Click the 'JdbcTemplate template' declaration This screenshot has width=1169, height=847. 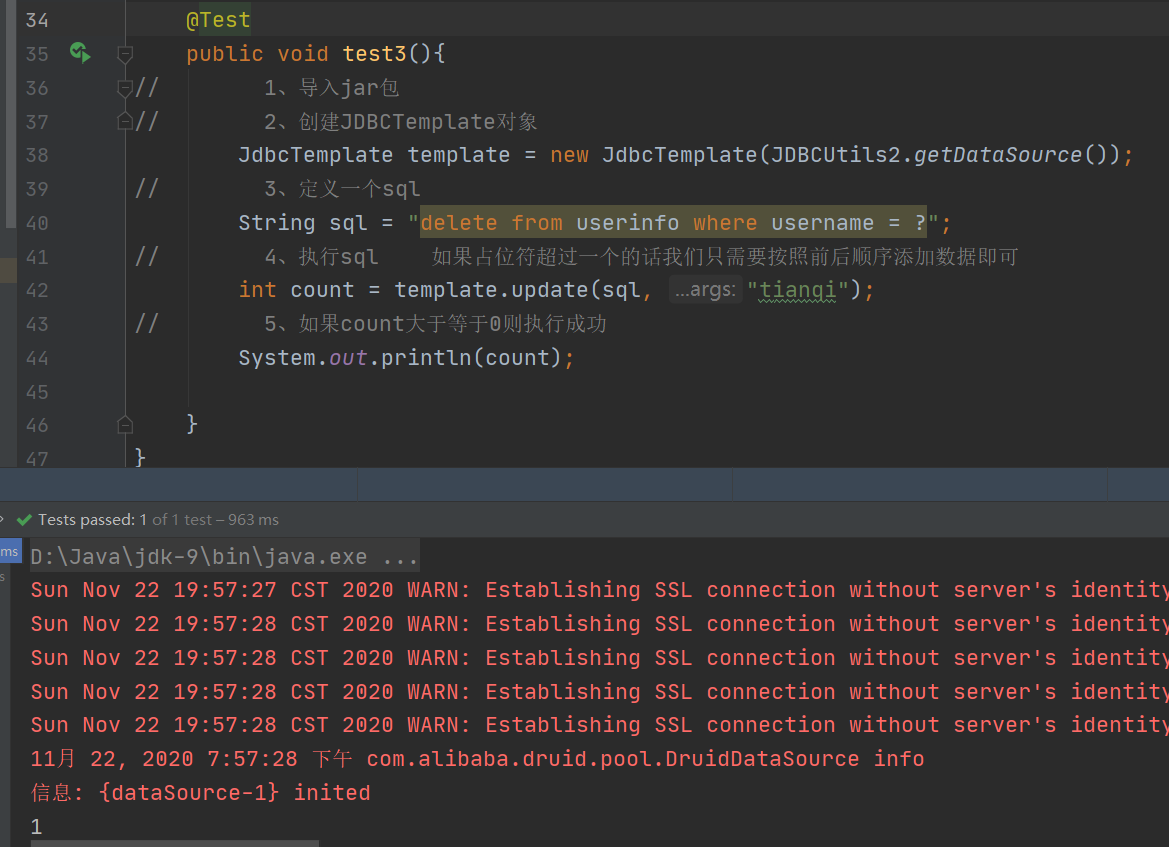tap(374, 154)
